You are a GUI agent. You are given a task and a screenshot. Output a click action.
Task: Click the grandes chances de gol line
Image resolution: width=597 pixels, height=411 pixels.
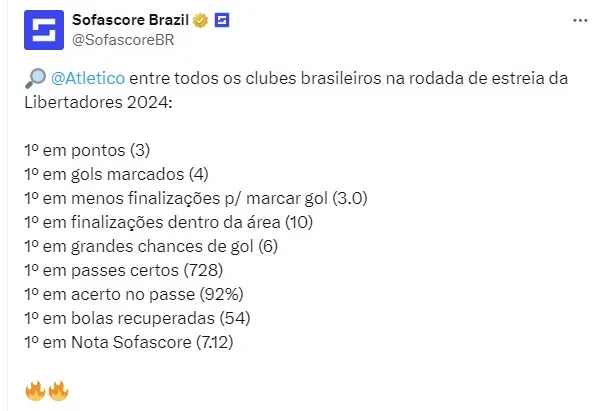(151, 246)
